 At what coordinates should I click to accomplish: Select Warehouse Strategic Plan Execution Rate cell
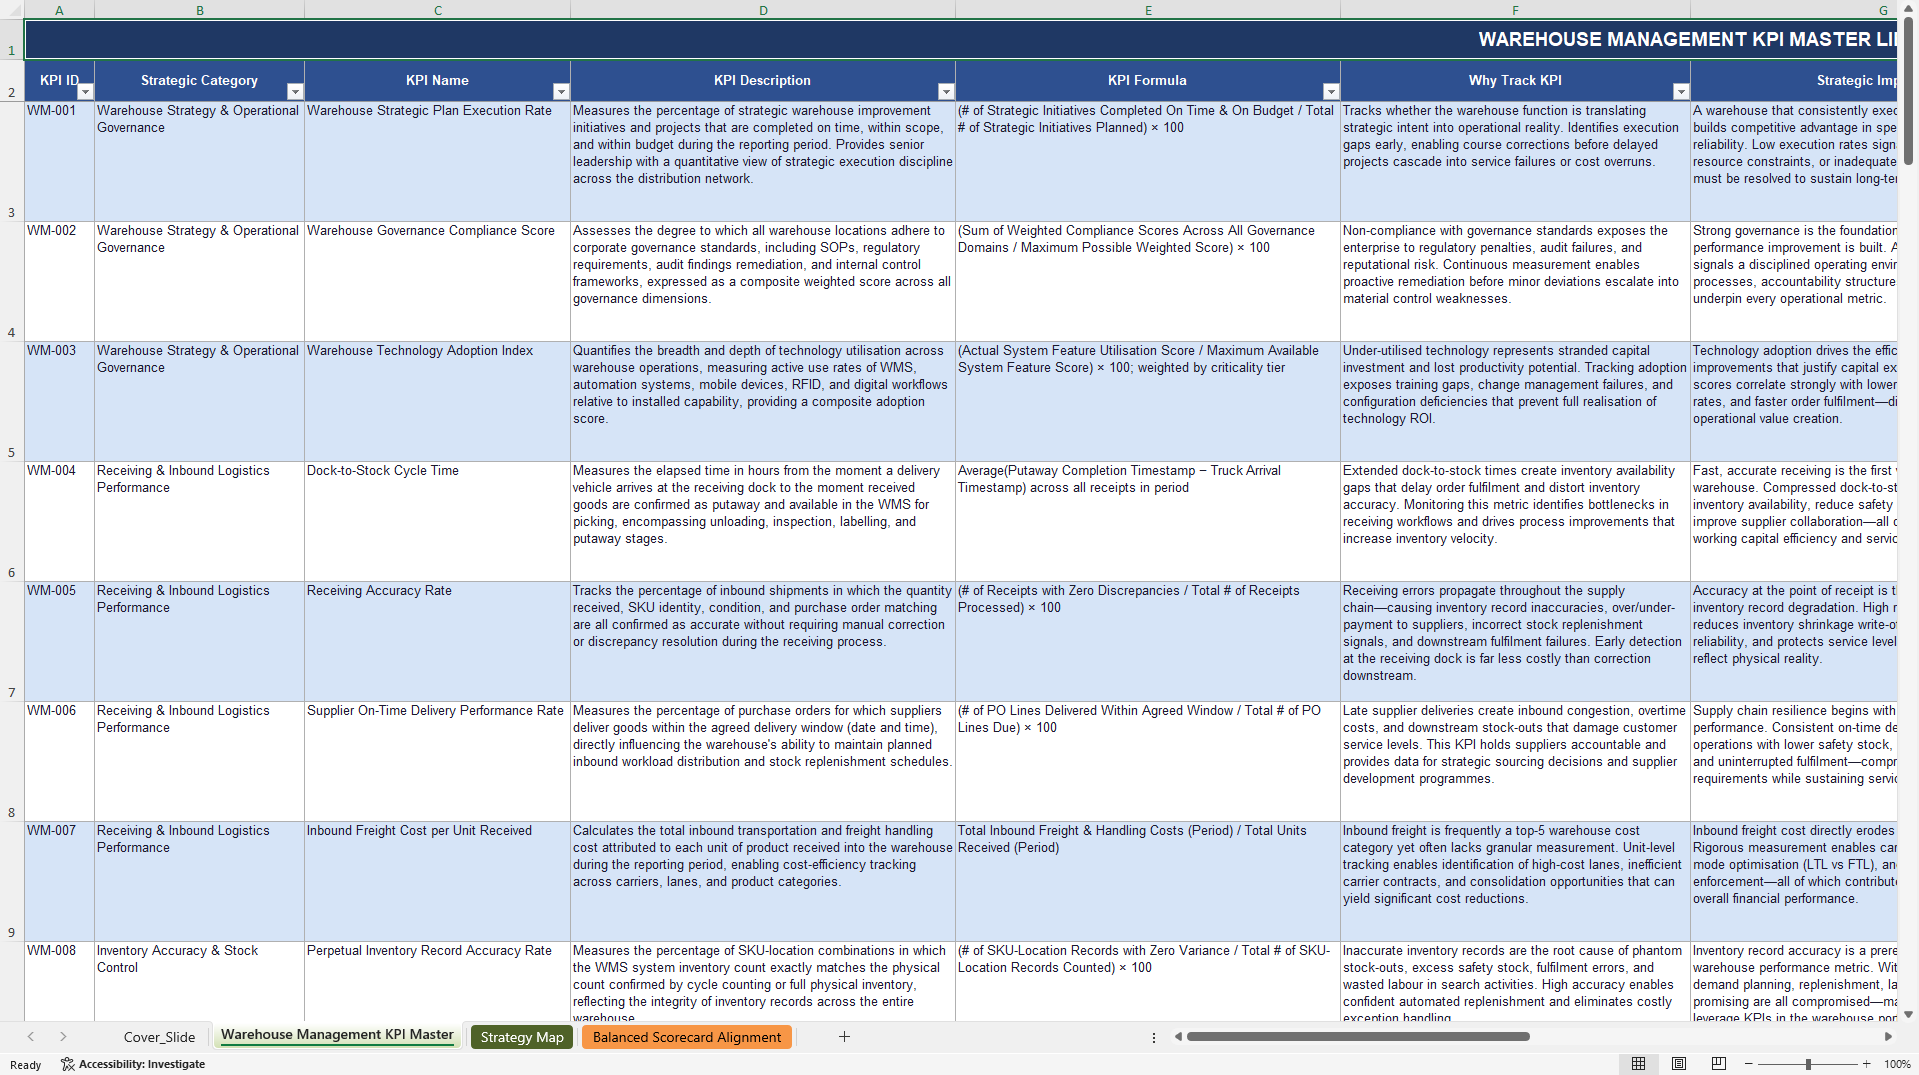(x=438, y=161)
